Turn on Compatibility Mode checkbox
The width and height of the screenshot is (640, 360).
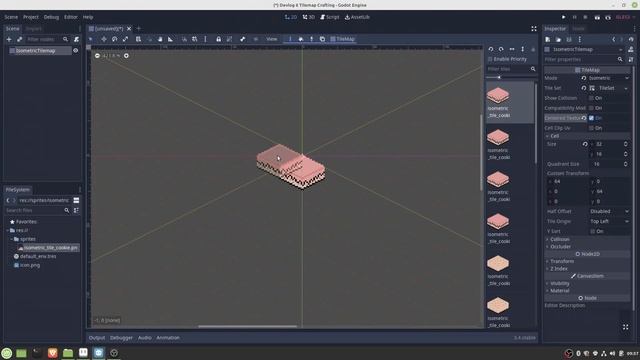click(x=591, y=108)
